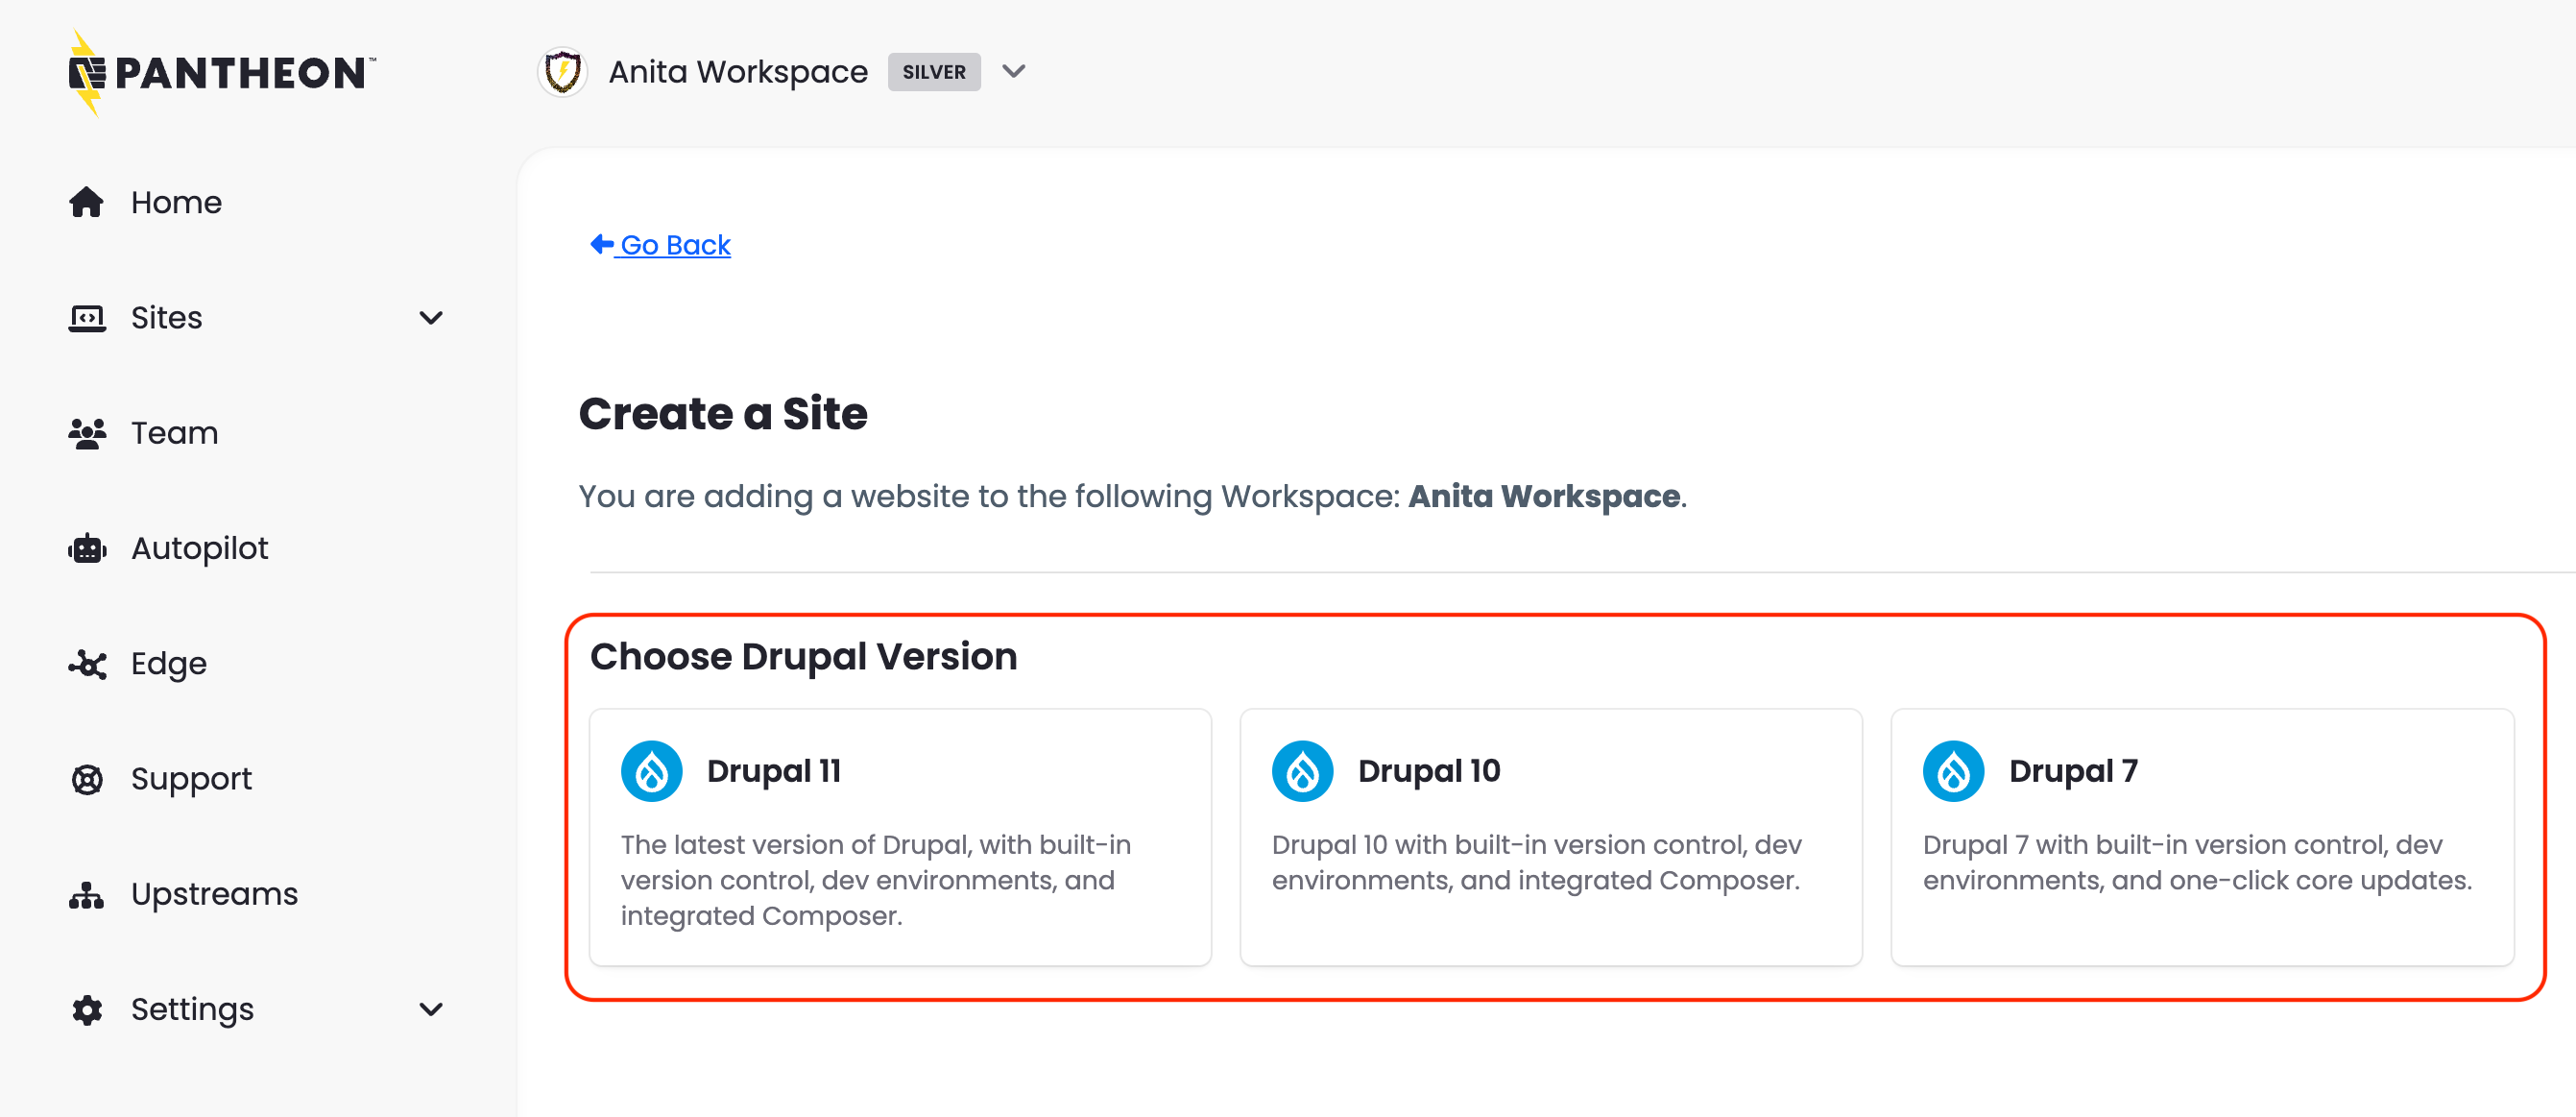The height and width of the screenshot is (1117, 2576).
Task: Click the Support lifebuoy icon
Action: click(x=88, y=778)
